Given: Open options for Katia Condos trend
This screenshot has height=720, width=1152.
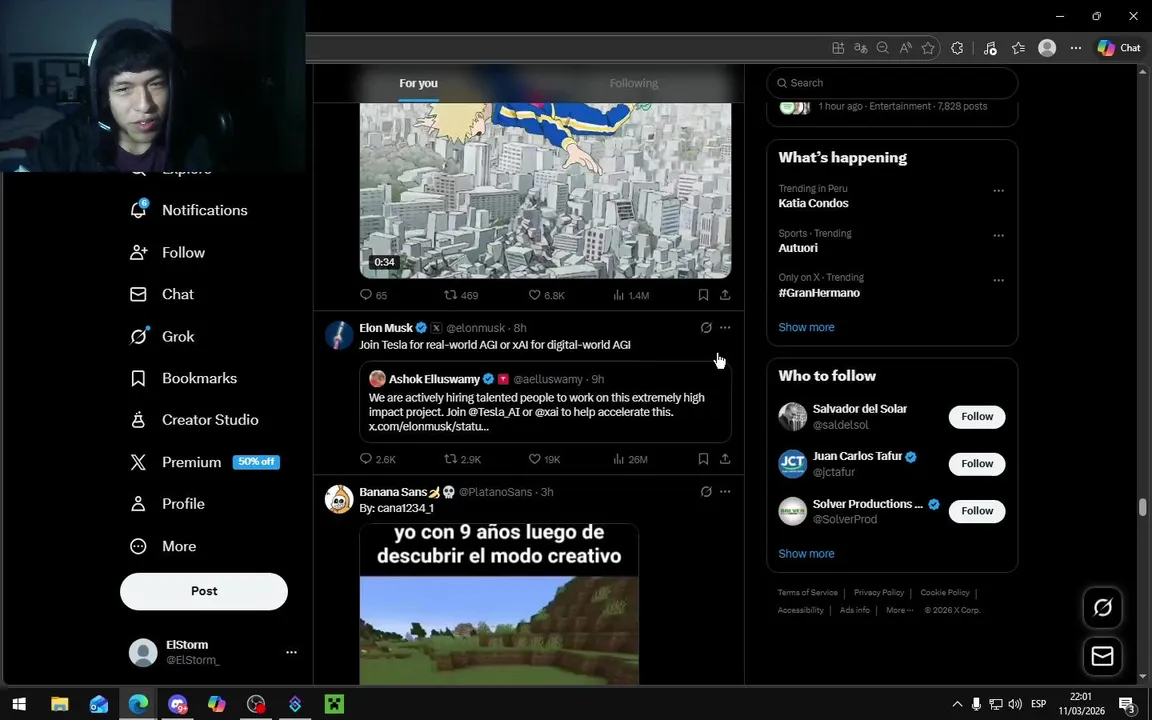Looking at the screenshot, I should [x=998, y=191].
